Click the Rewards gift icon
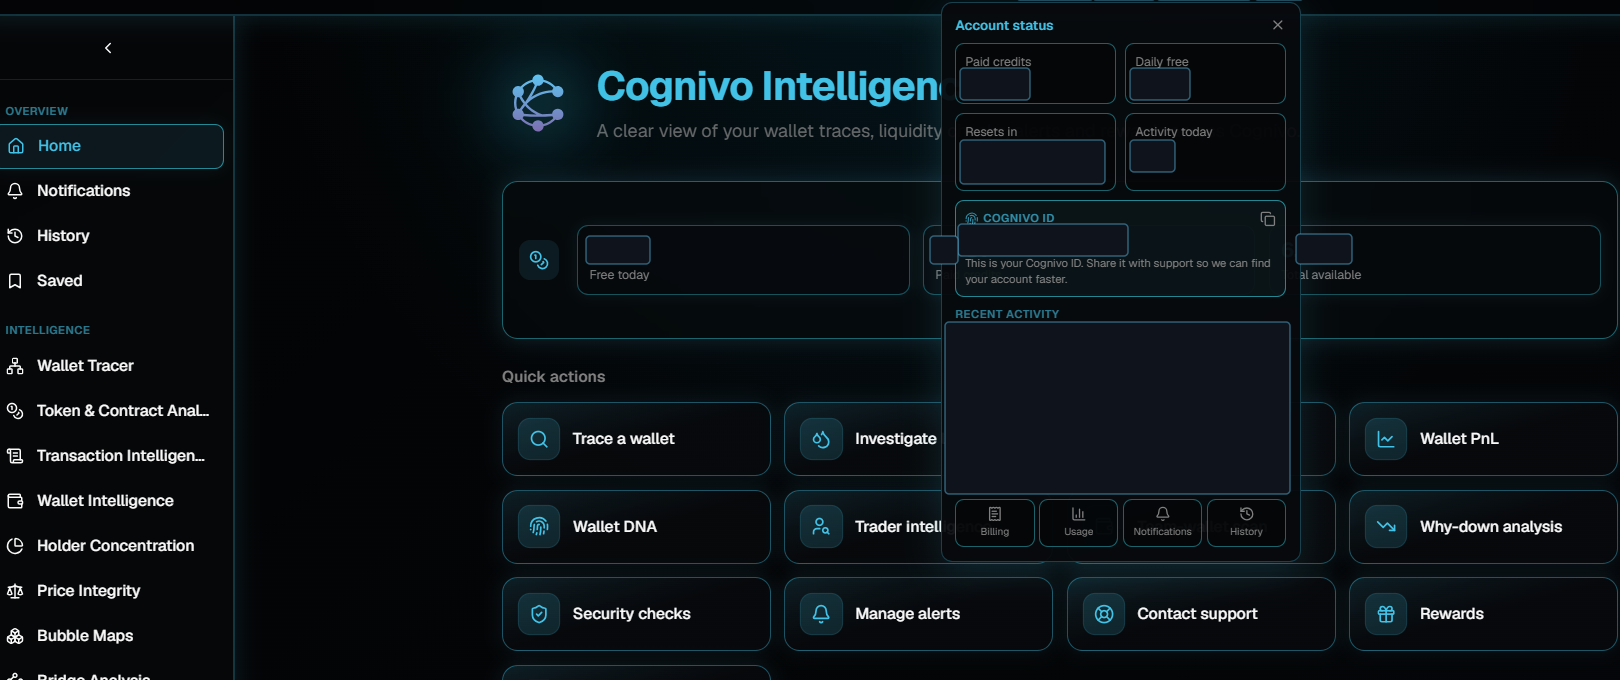The image size is (1620, 680). [1386, 614]
